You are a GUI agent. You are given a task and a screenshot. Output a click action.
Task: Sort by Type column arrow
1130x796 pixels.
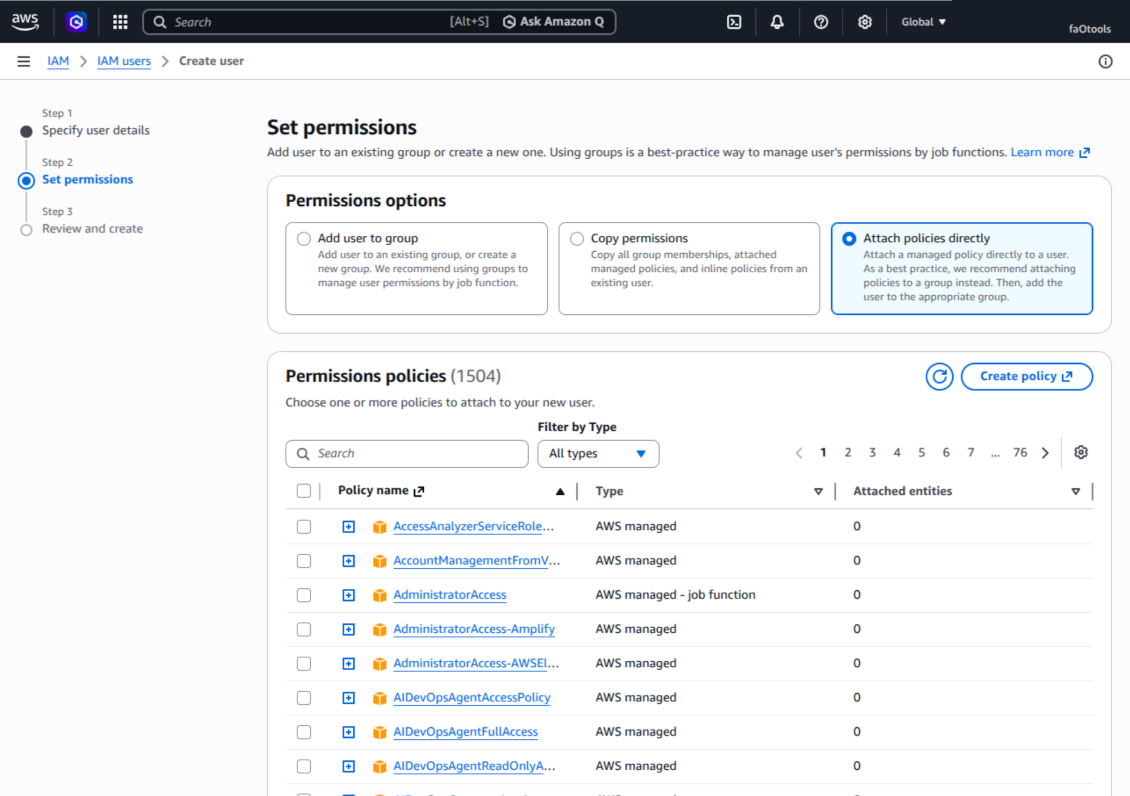coord(818,491)
